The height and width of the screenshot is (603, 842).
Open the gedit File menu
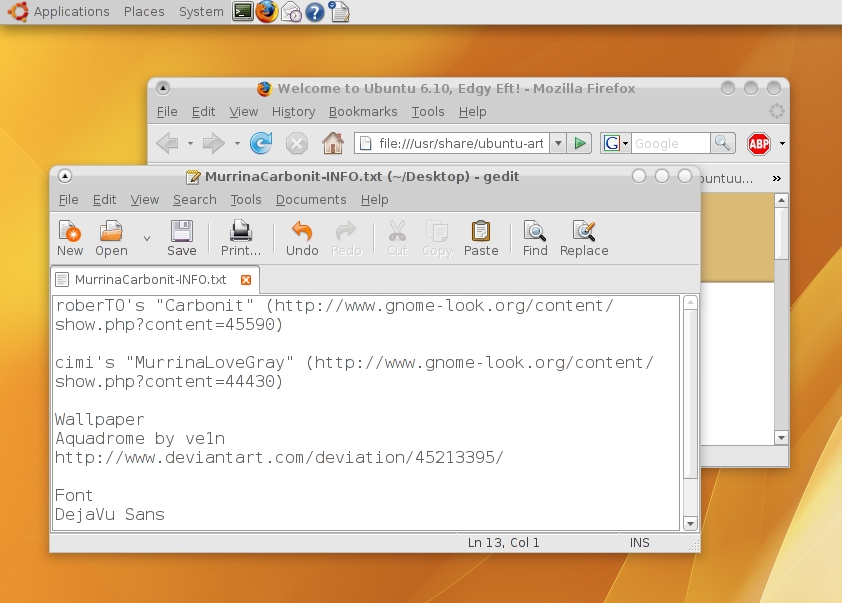coord(68,200)
